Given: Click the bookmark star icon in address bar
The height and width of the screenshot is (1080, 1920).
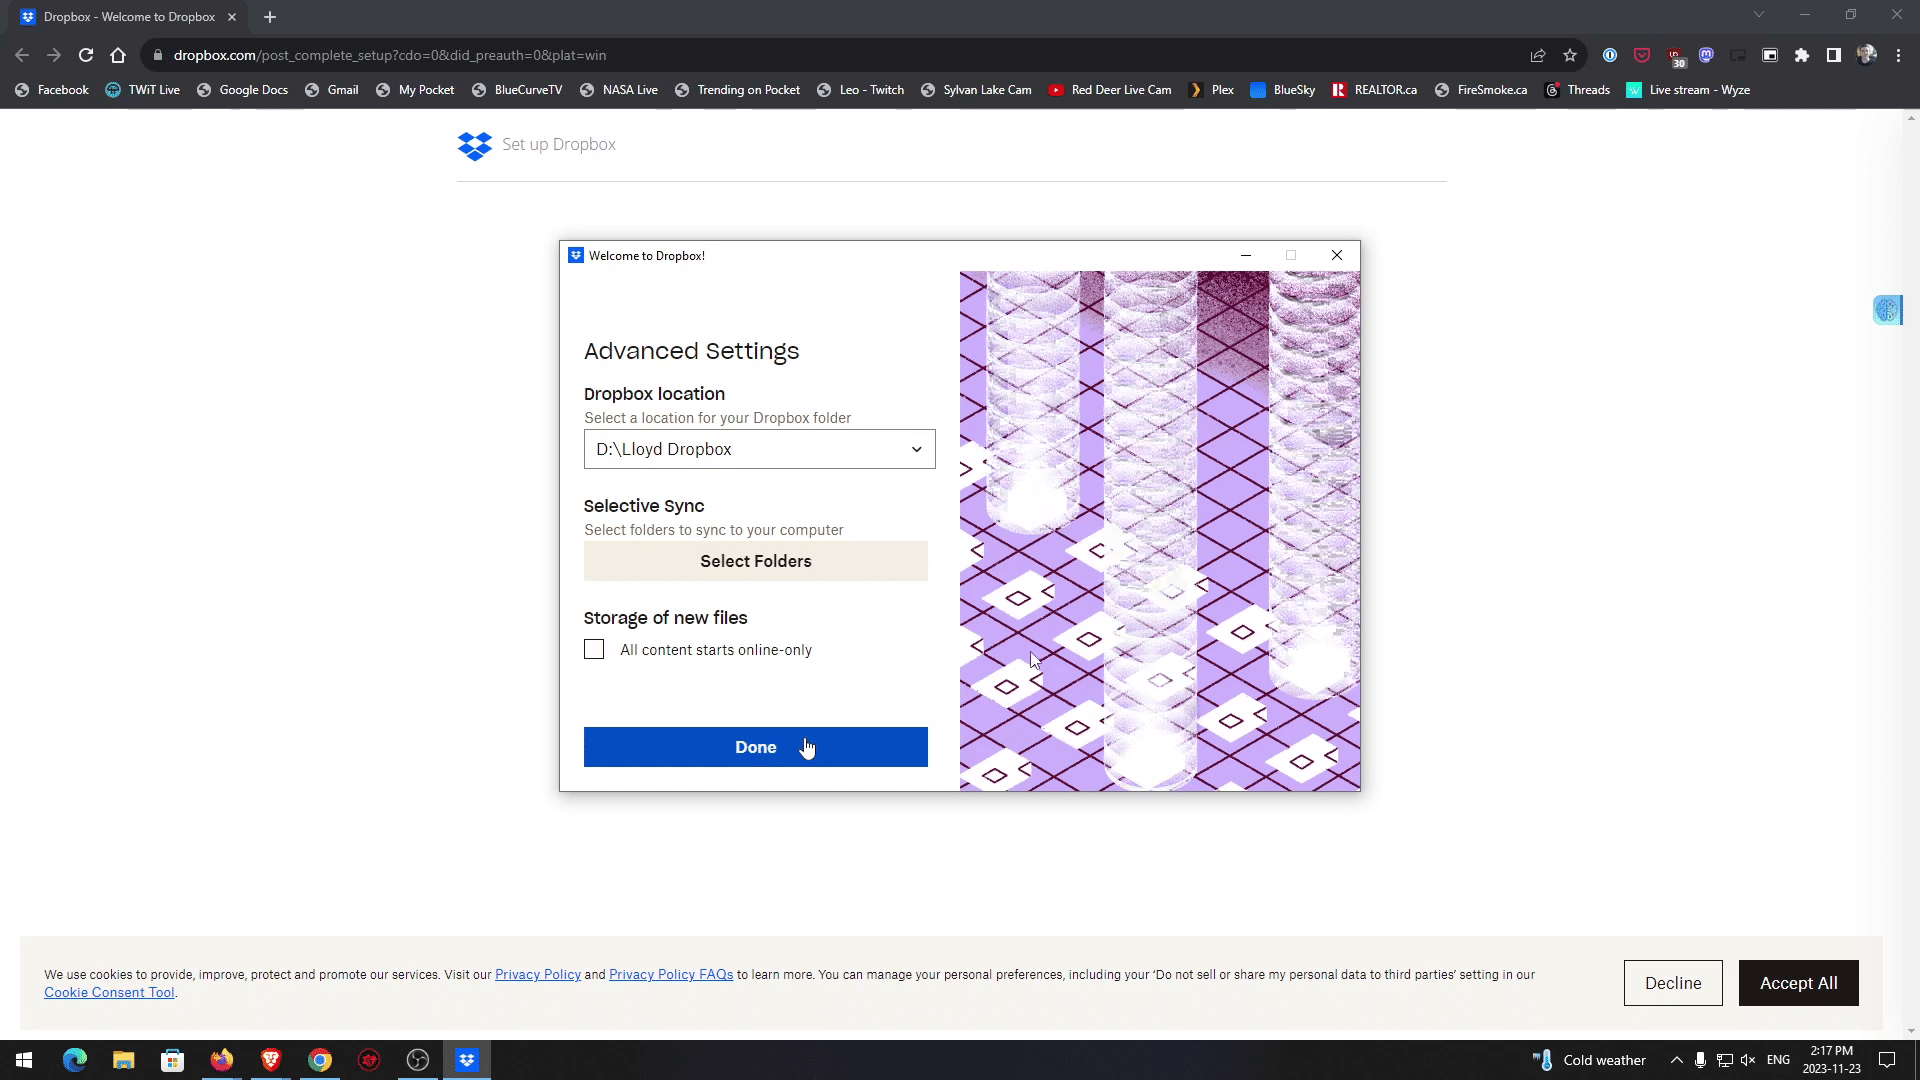Looking at the screenshot, I should (1570, 55).
